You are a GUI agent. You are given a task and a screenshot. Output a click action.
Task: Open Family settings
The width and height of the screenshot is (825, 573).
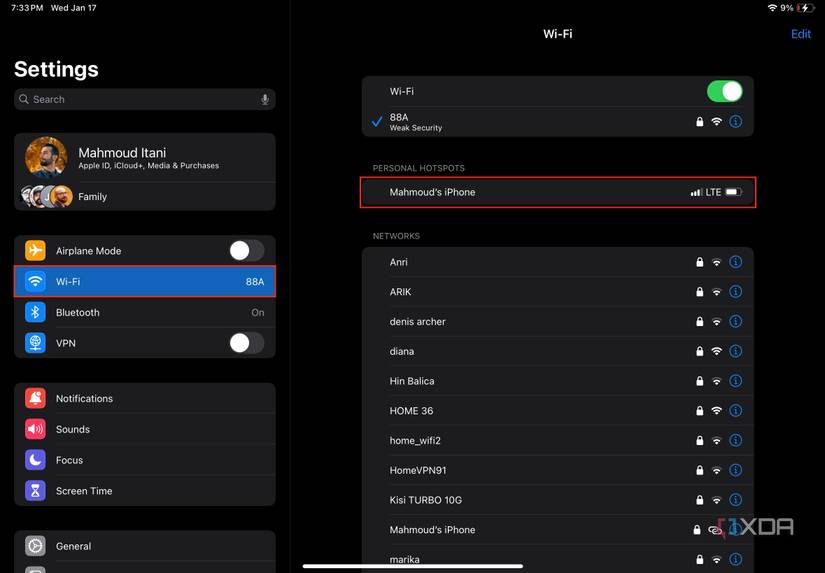tap(145, 196)
